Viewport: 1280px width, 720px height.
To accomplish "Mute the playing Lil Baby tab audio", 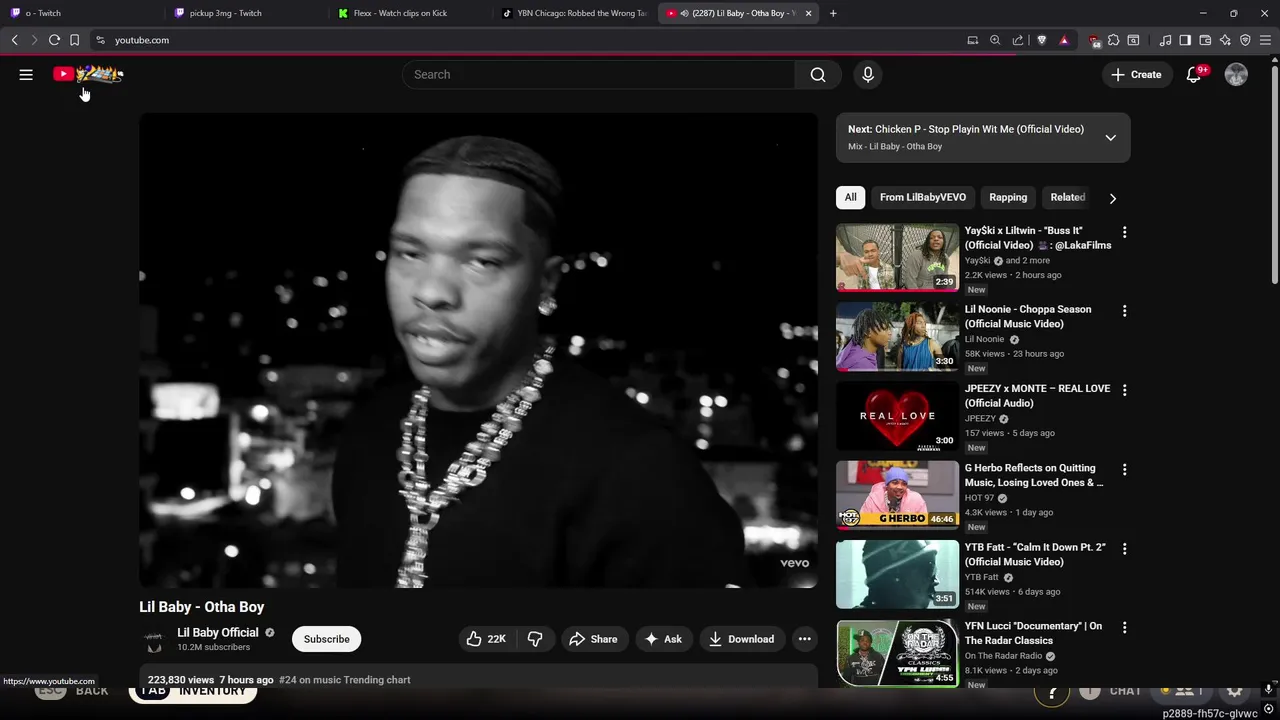I will (684, 13).
